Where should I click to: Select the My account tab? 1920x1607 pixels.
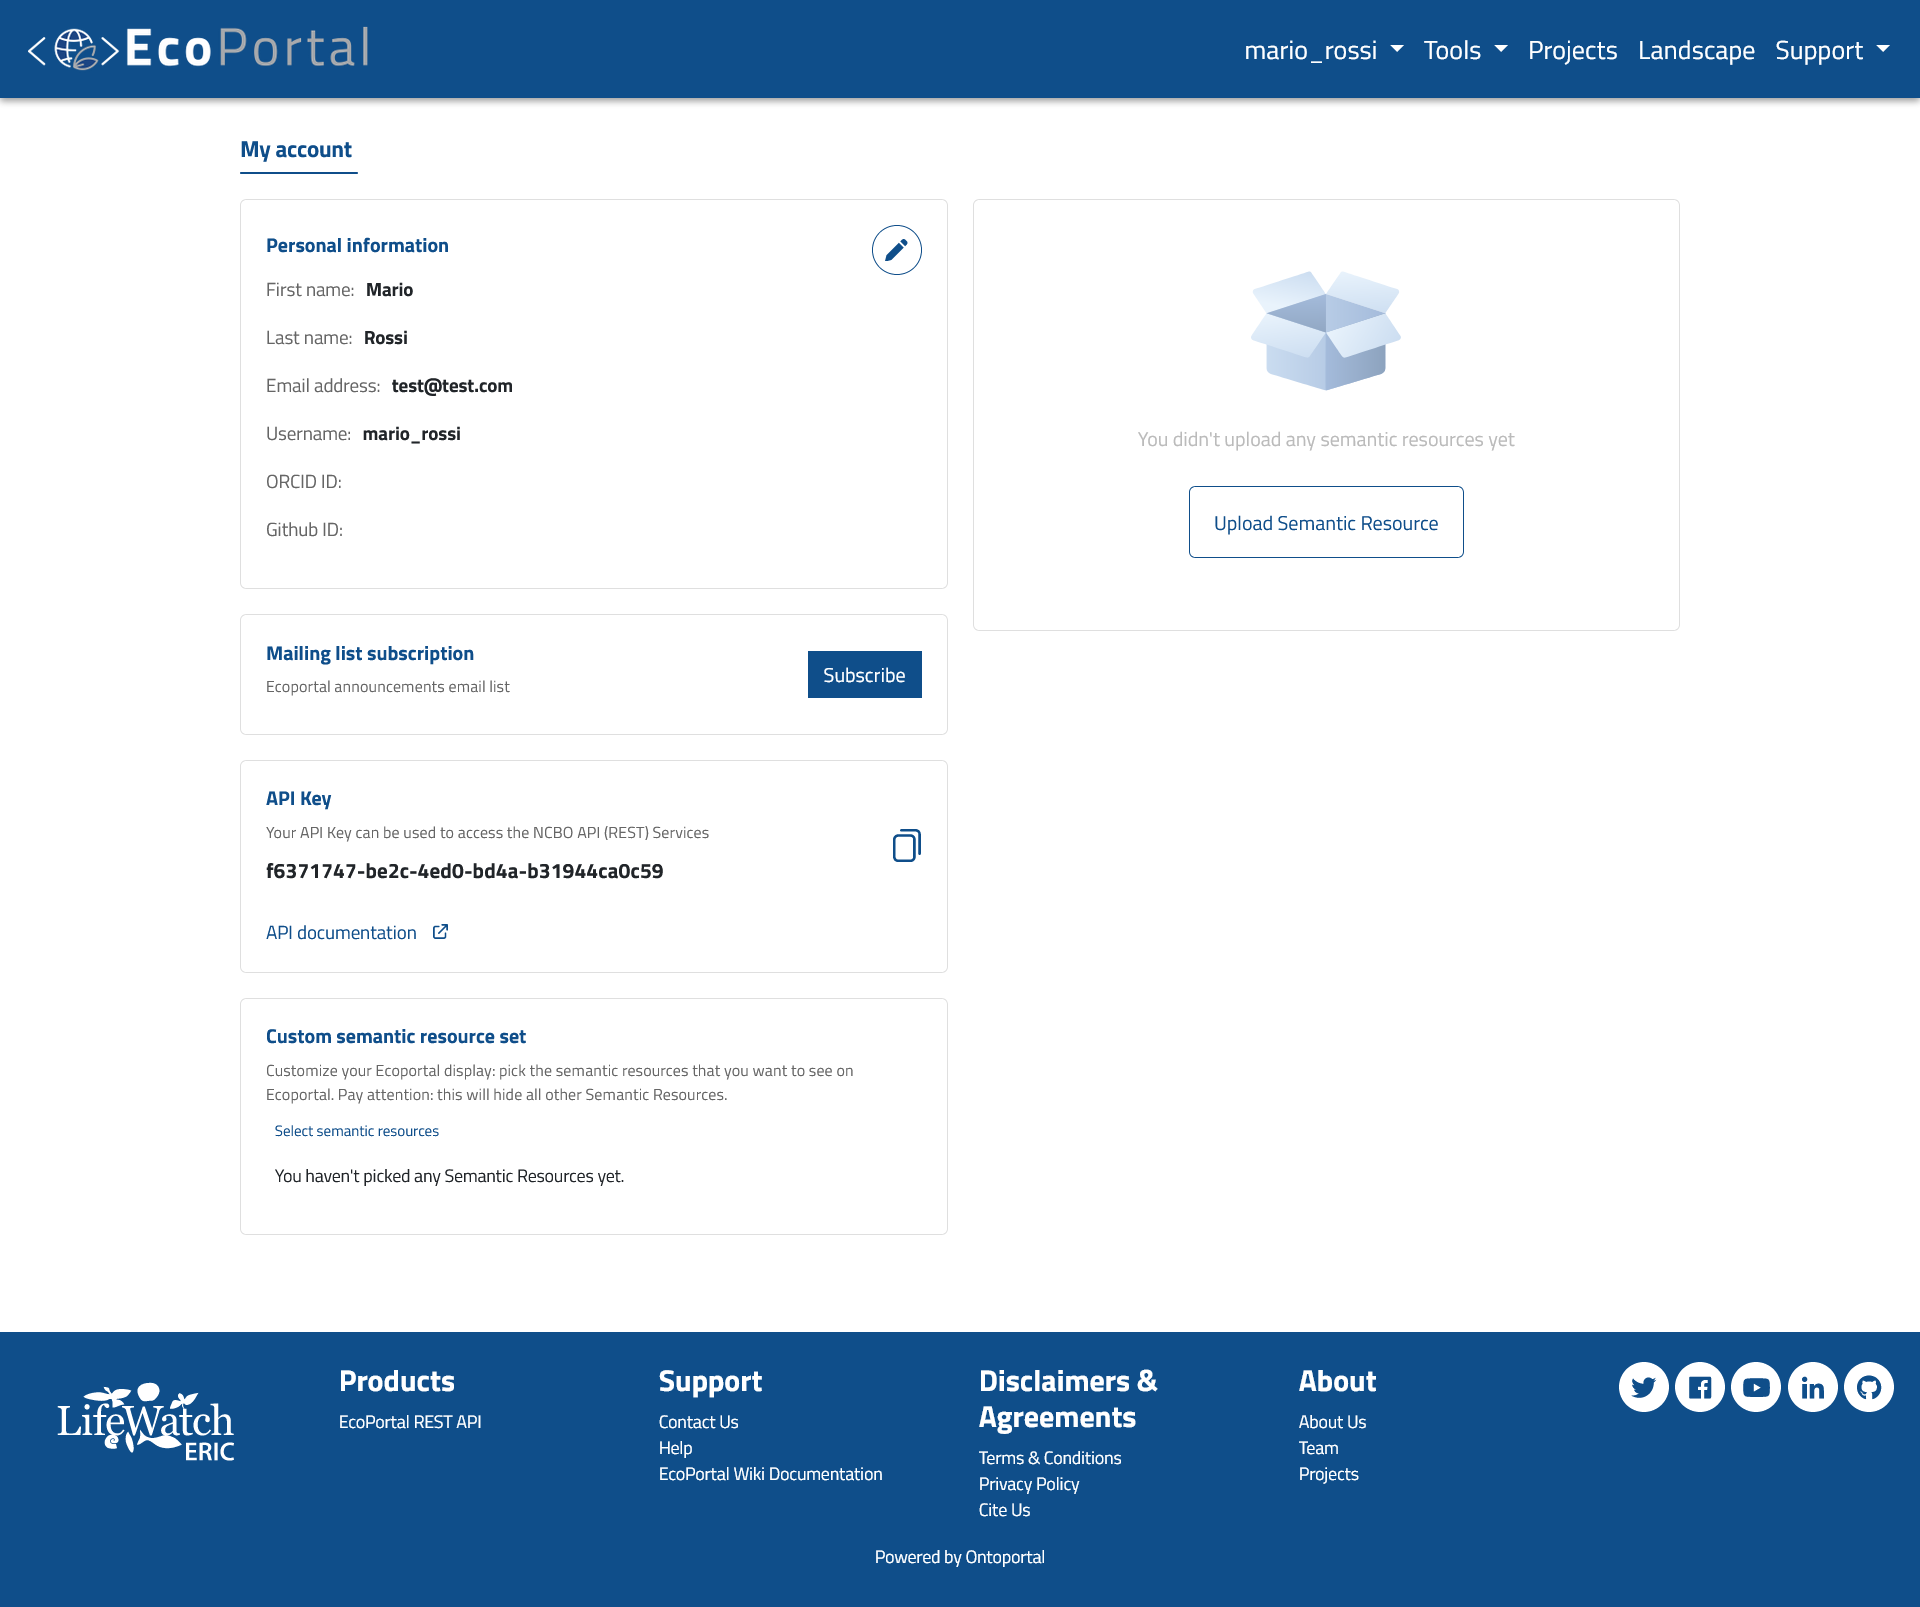pos(296,150)
